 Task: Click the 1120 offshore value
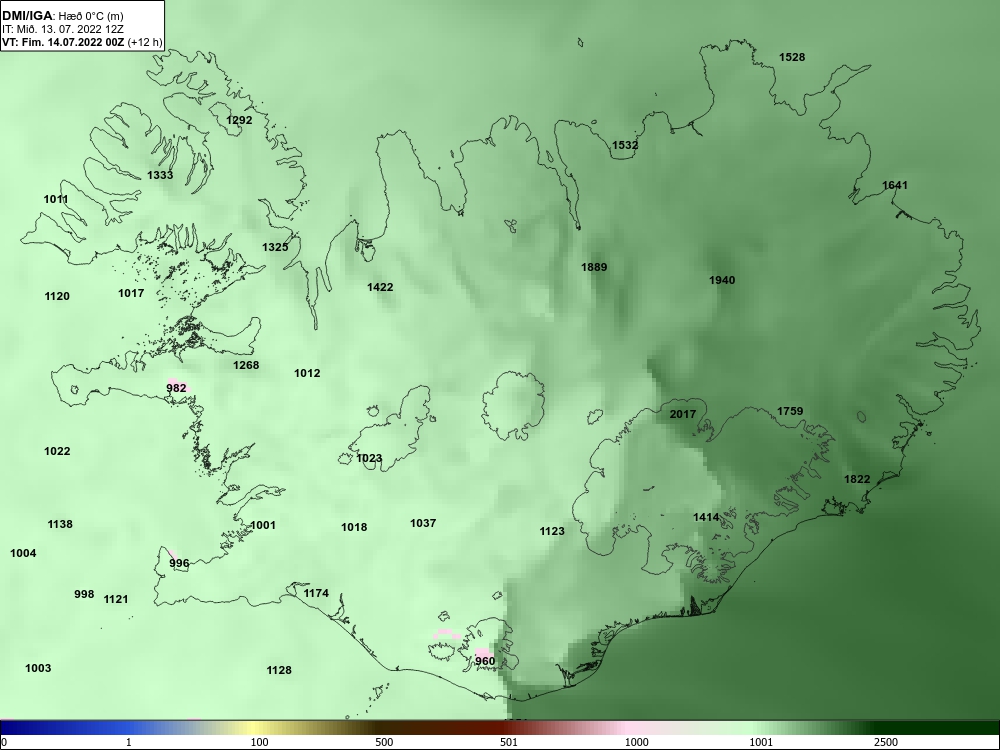(57, 296)
